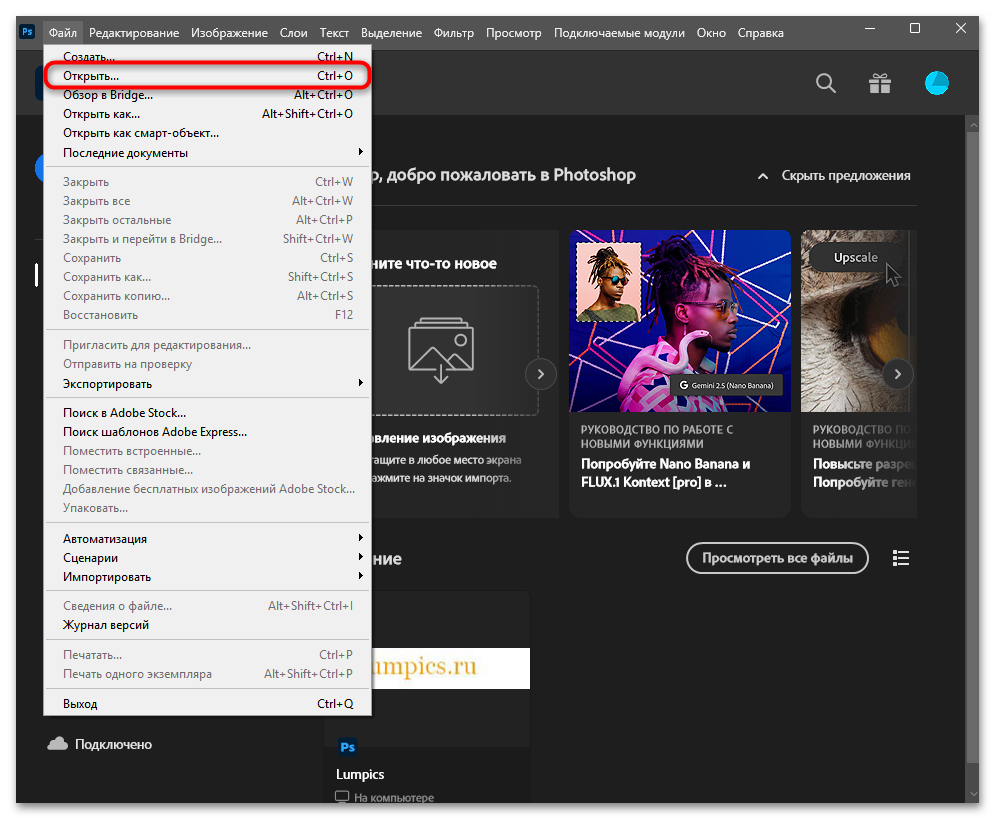The width and height of the screenshot is (995, 819).
Task: Click the Просмотреть все файлы button
Action: 777,558
